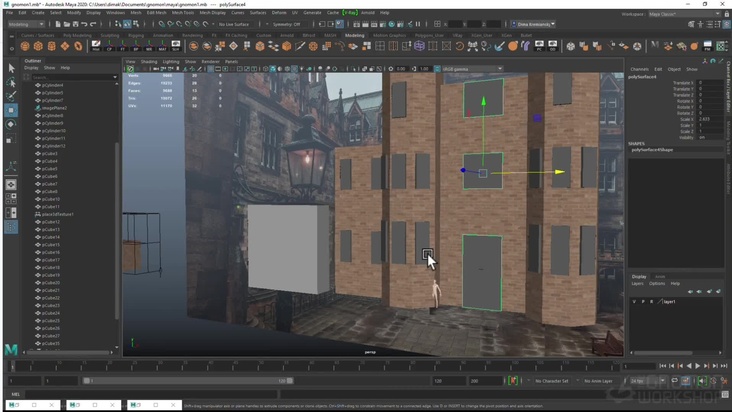Click the Hist shelf button
Image resolution: width=732 pixels, height=412 pixels.
tap(96, 46)
